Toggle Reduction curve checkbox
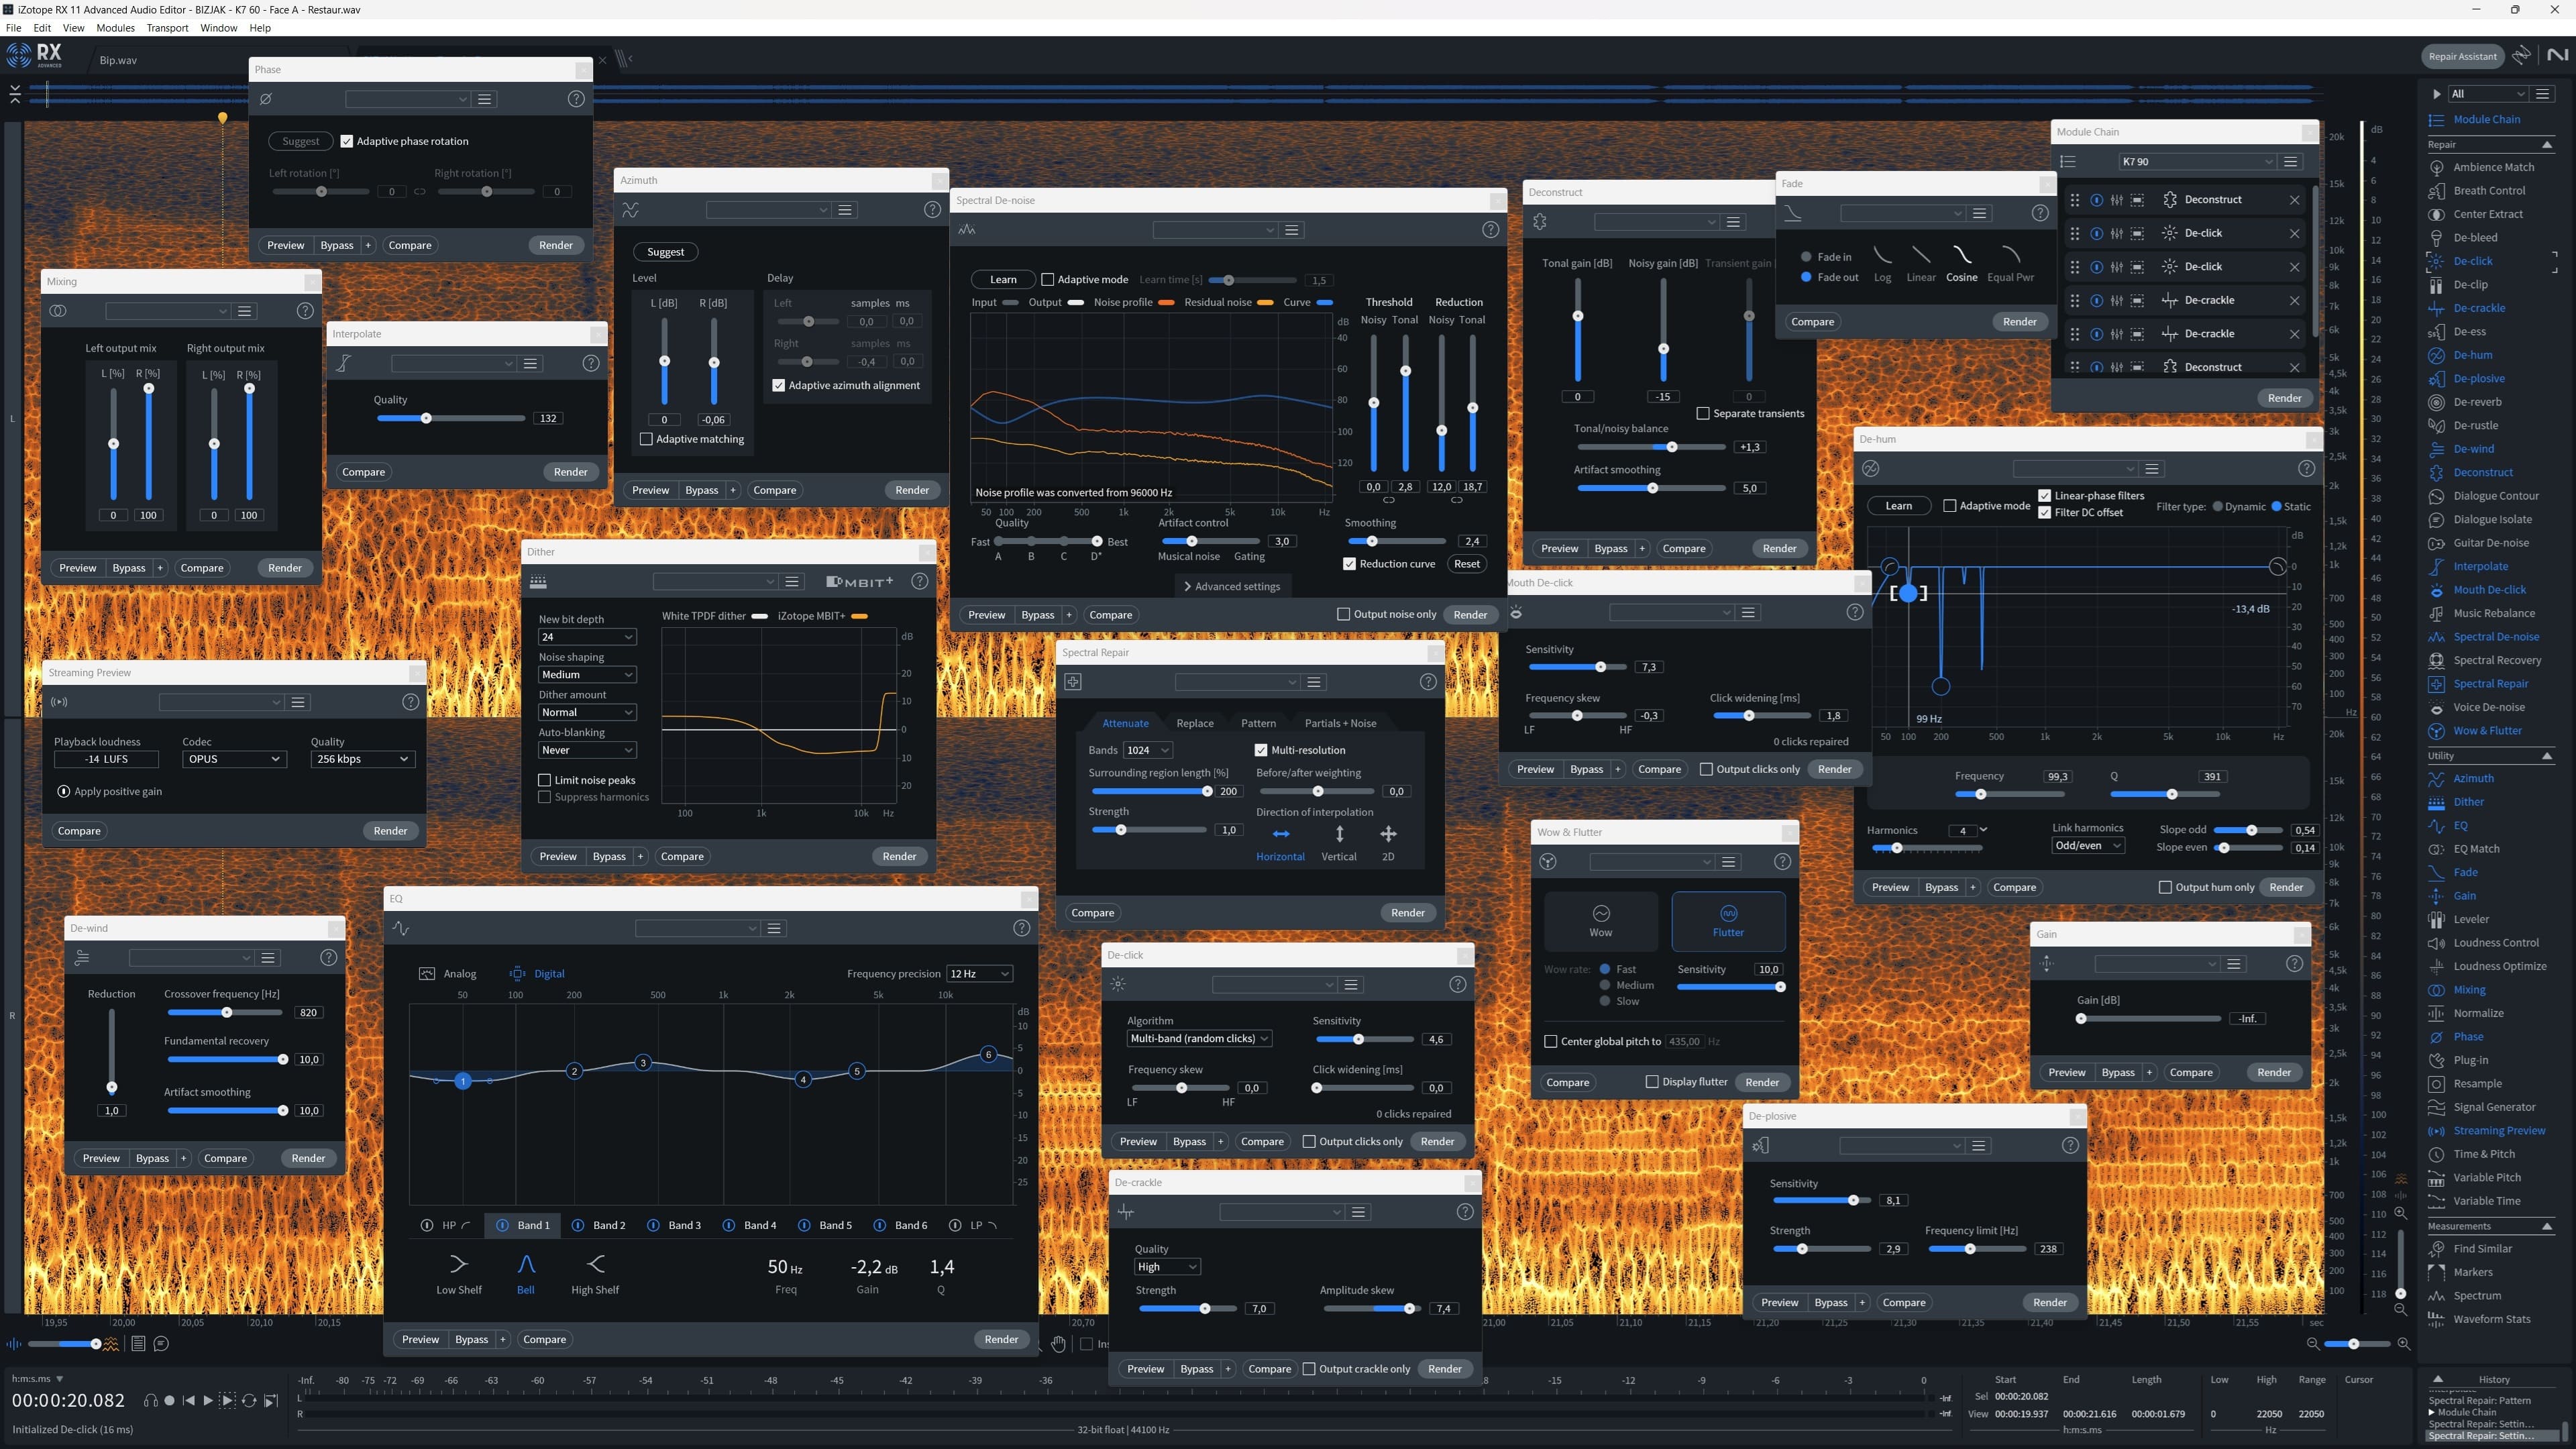The height and width of the screenshot is (1449, 2576). (1349, 564)
